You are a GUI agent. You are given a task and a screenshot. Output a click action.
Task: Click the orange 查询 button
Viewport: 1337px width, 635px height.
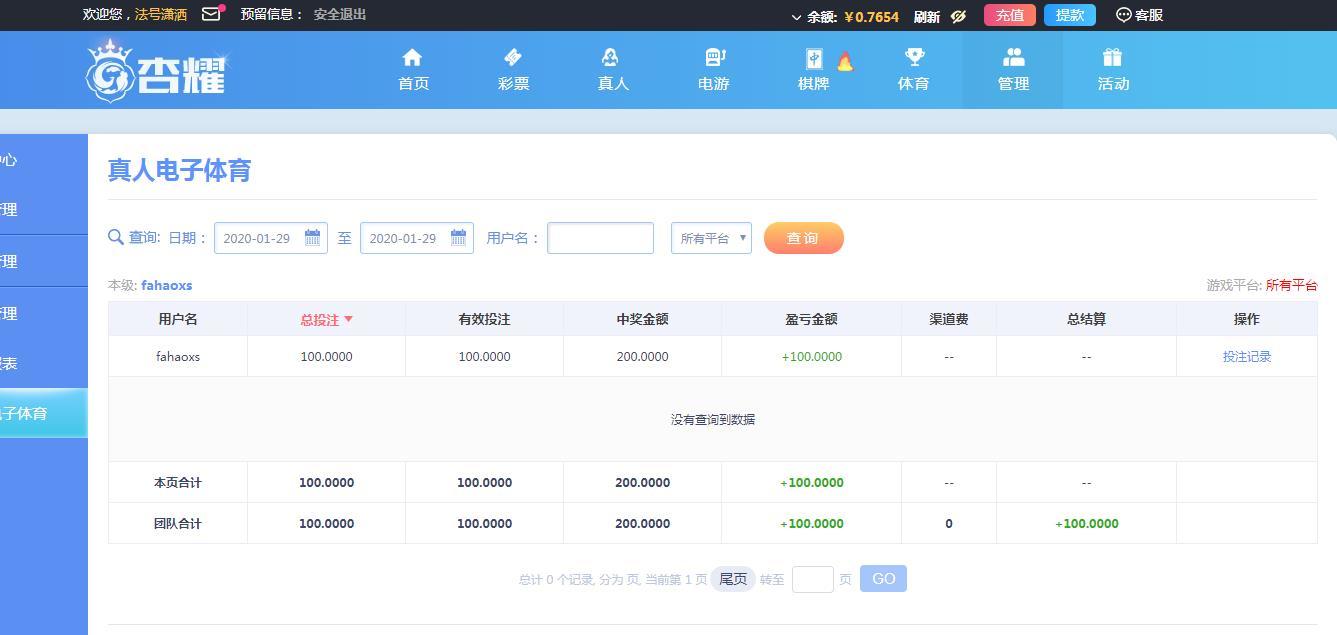tap(804, 238)
